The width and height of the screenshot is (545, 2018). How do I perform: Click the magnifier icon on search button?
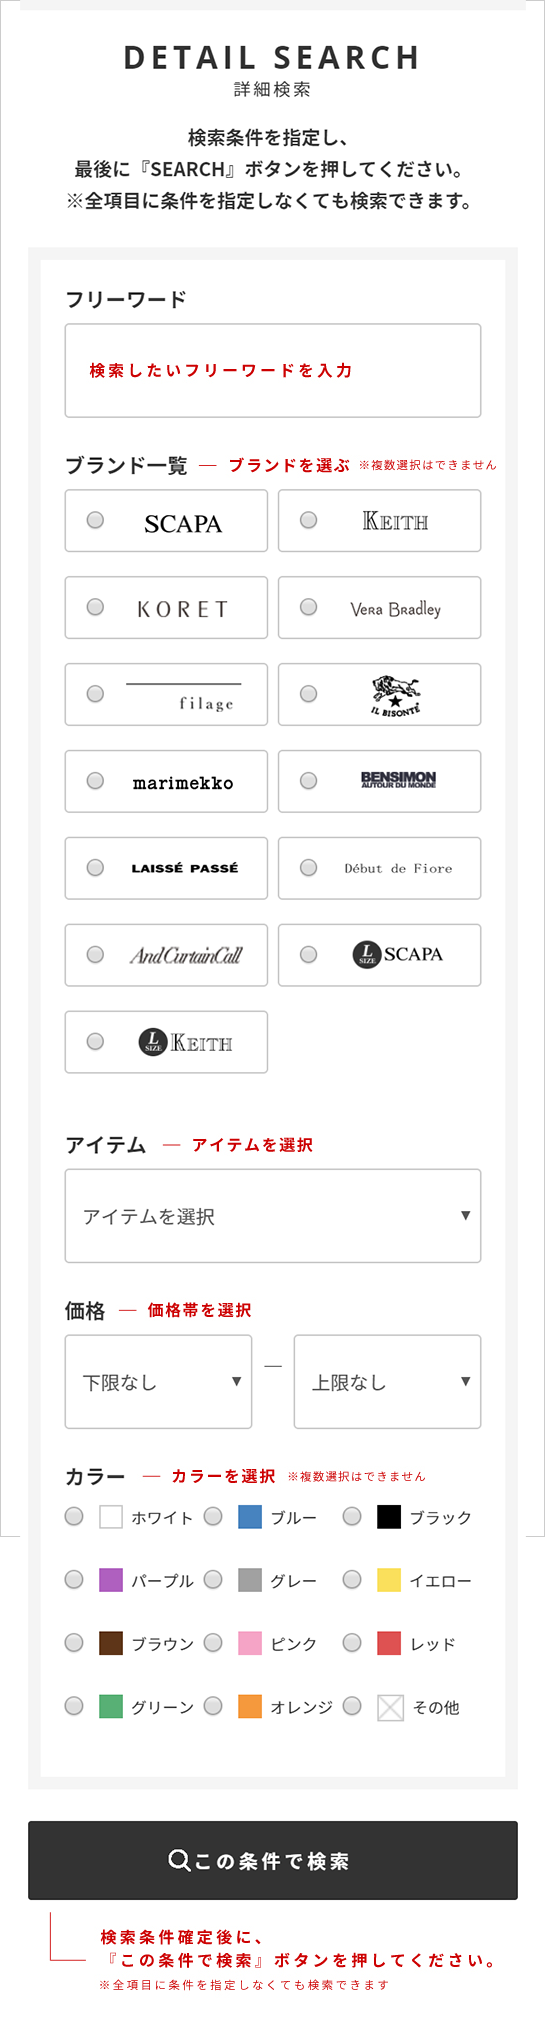pos(179,1860)
